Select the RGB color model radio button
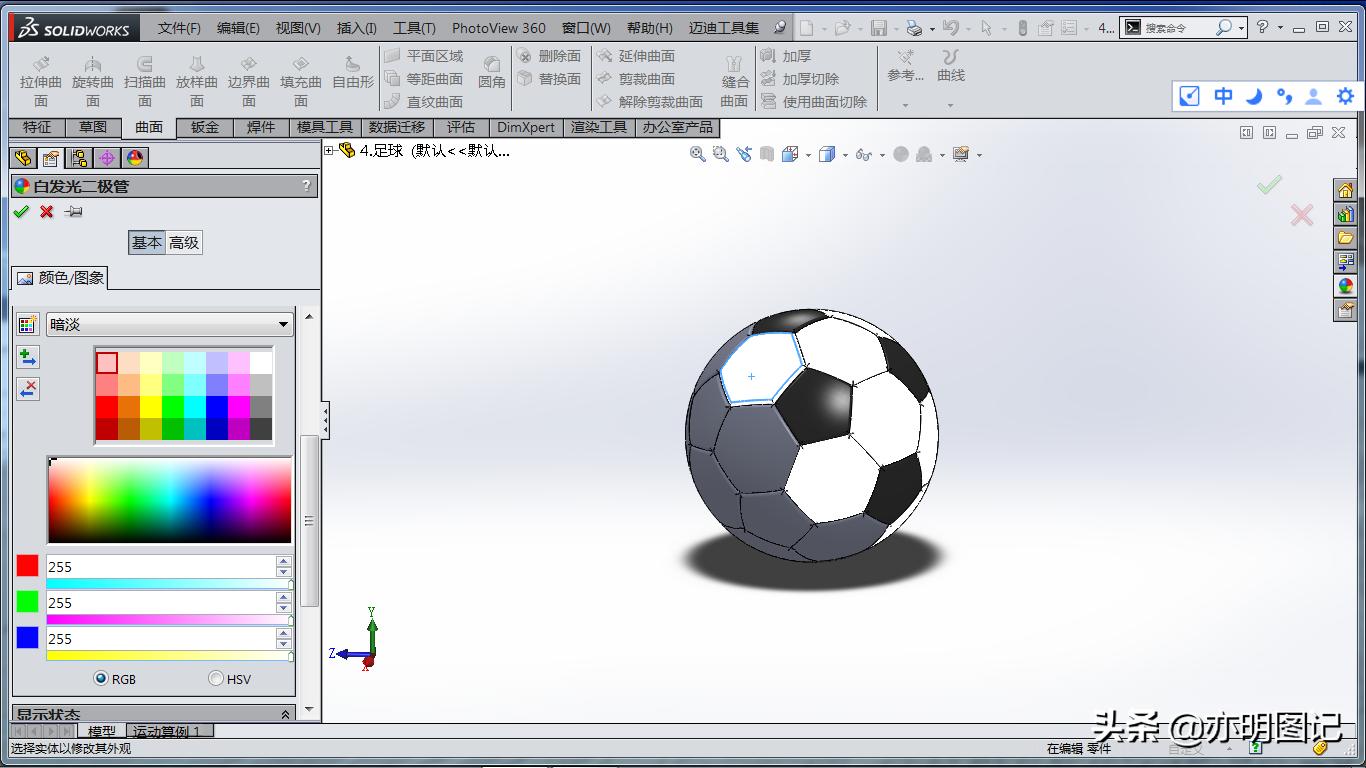Screen dimensions: 1366x768 point(101,679)
